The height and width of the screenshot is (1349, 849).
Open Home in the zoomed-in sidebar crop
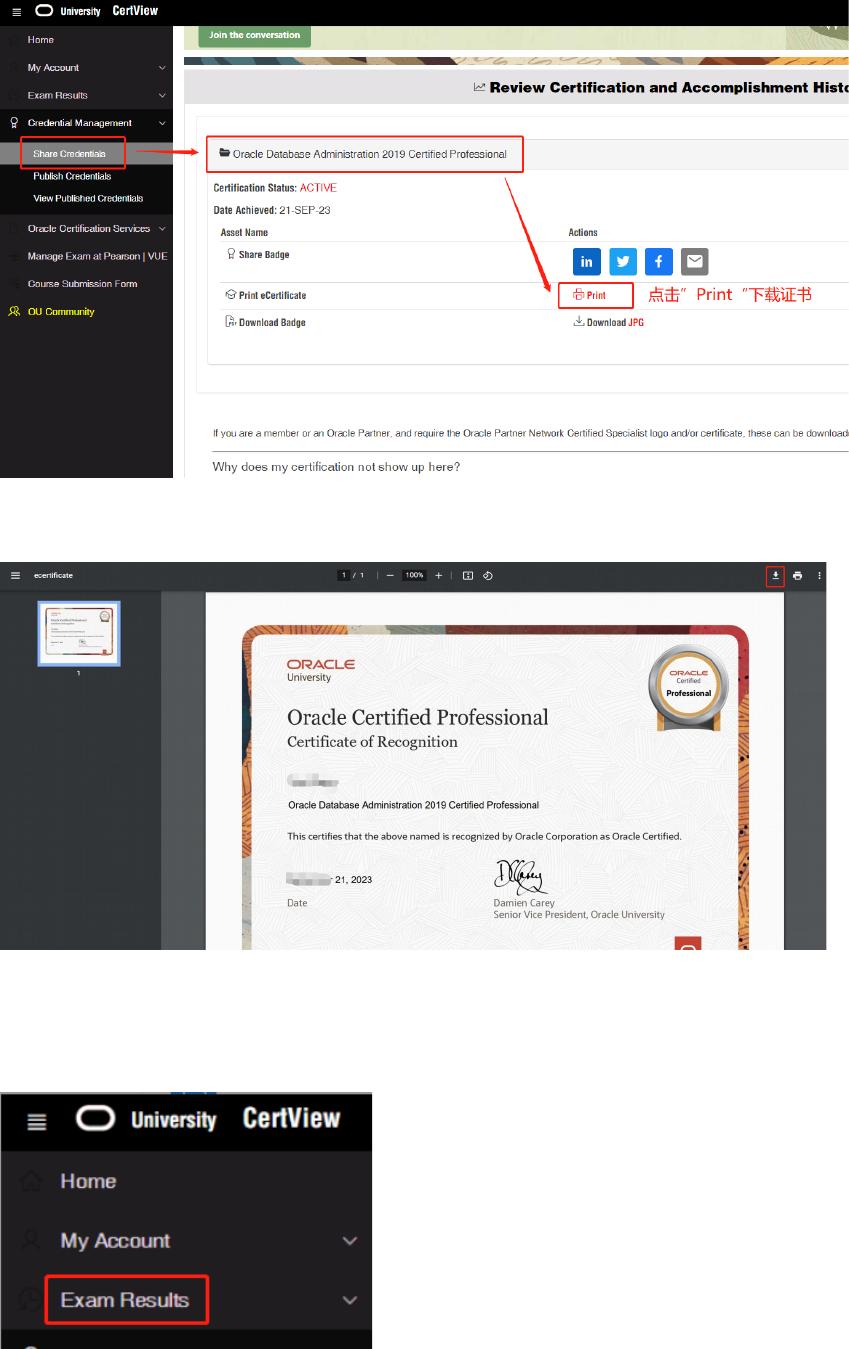(88, 1181)
